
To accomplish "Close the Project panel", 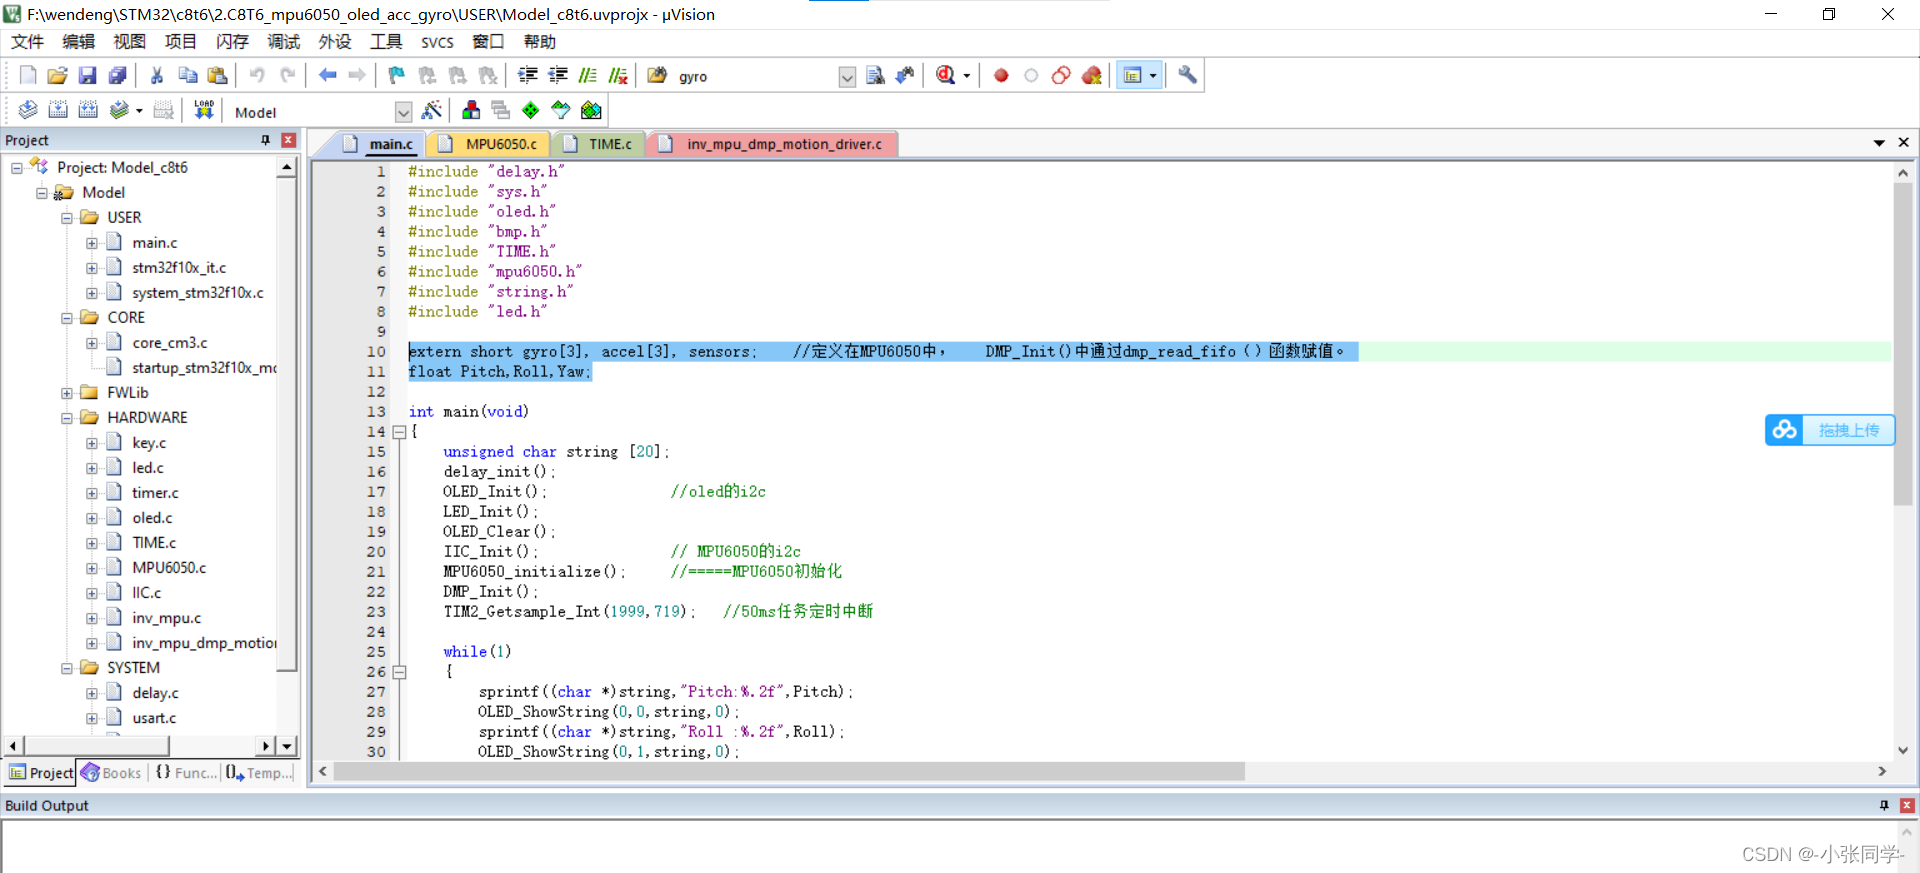I will (x=288, y=140).
